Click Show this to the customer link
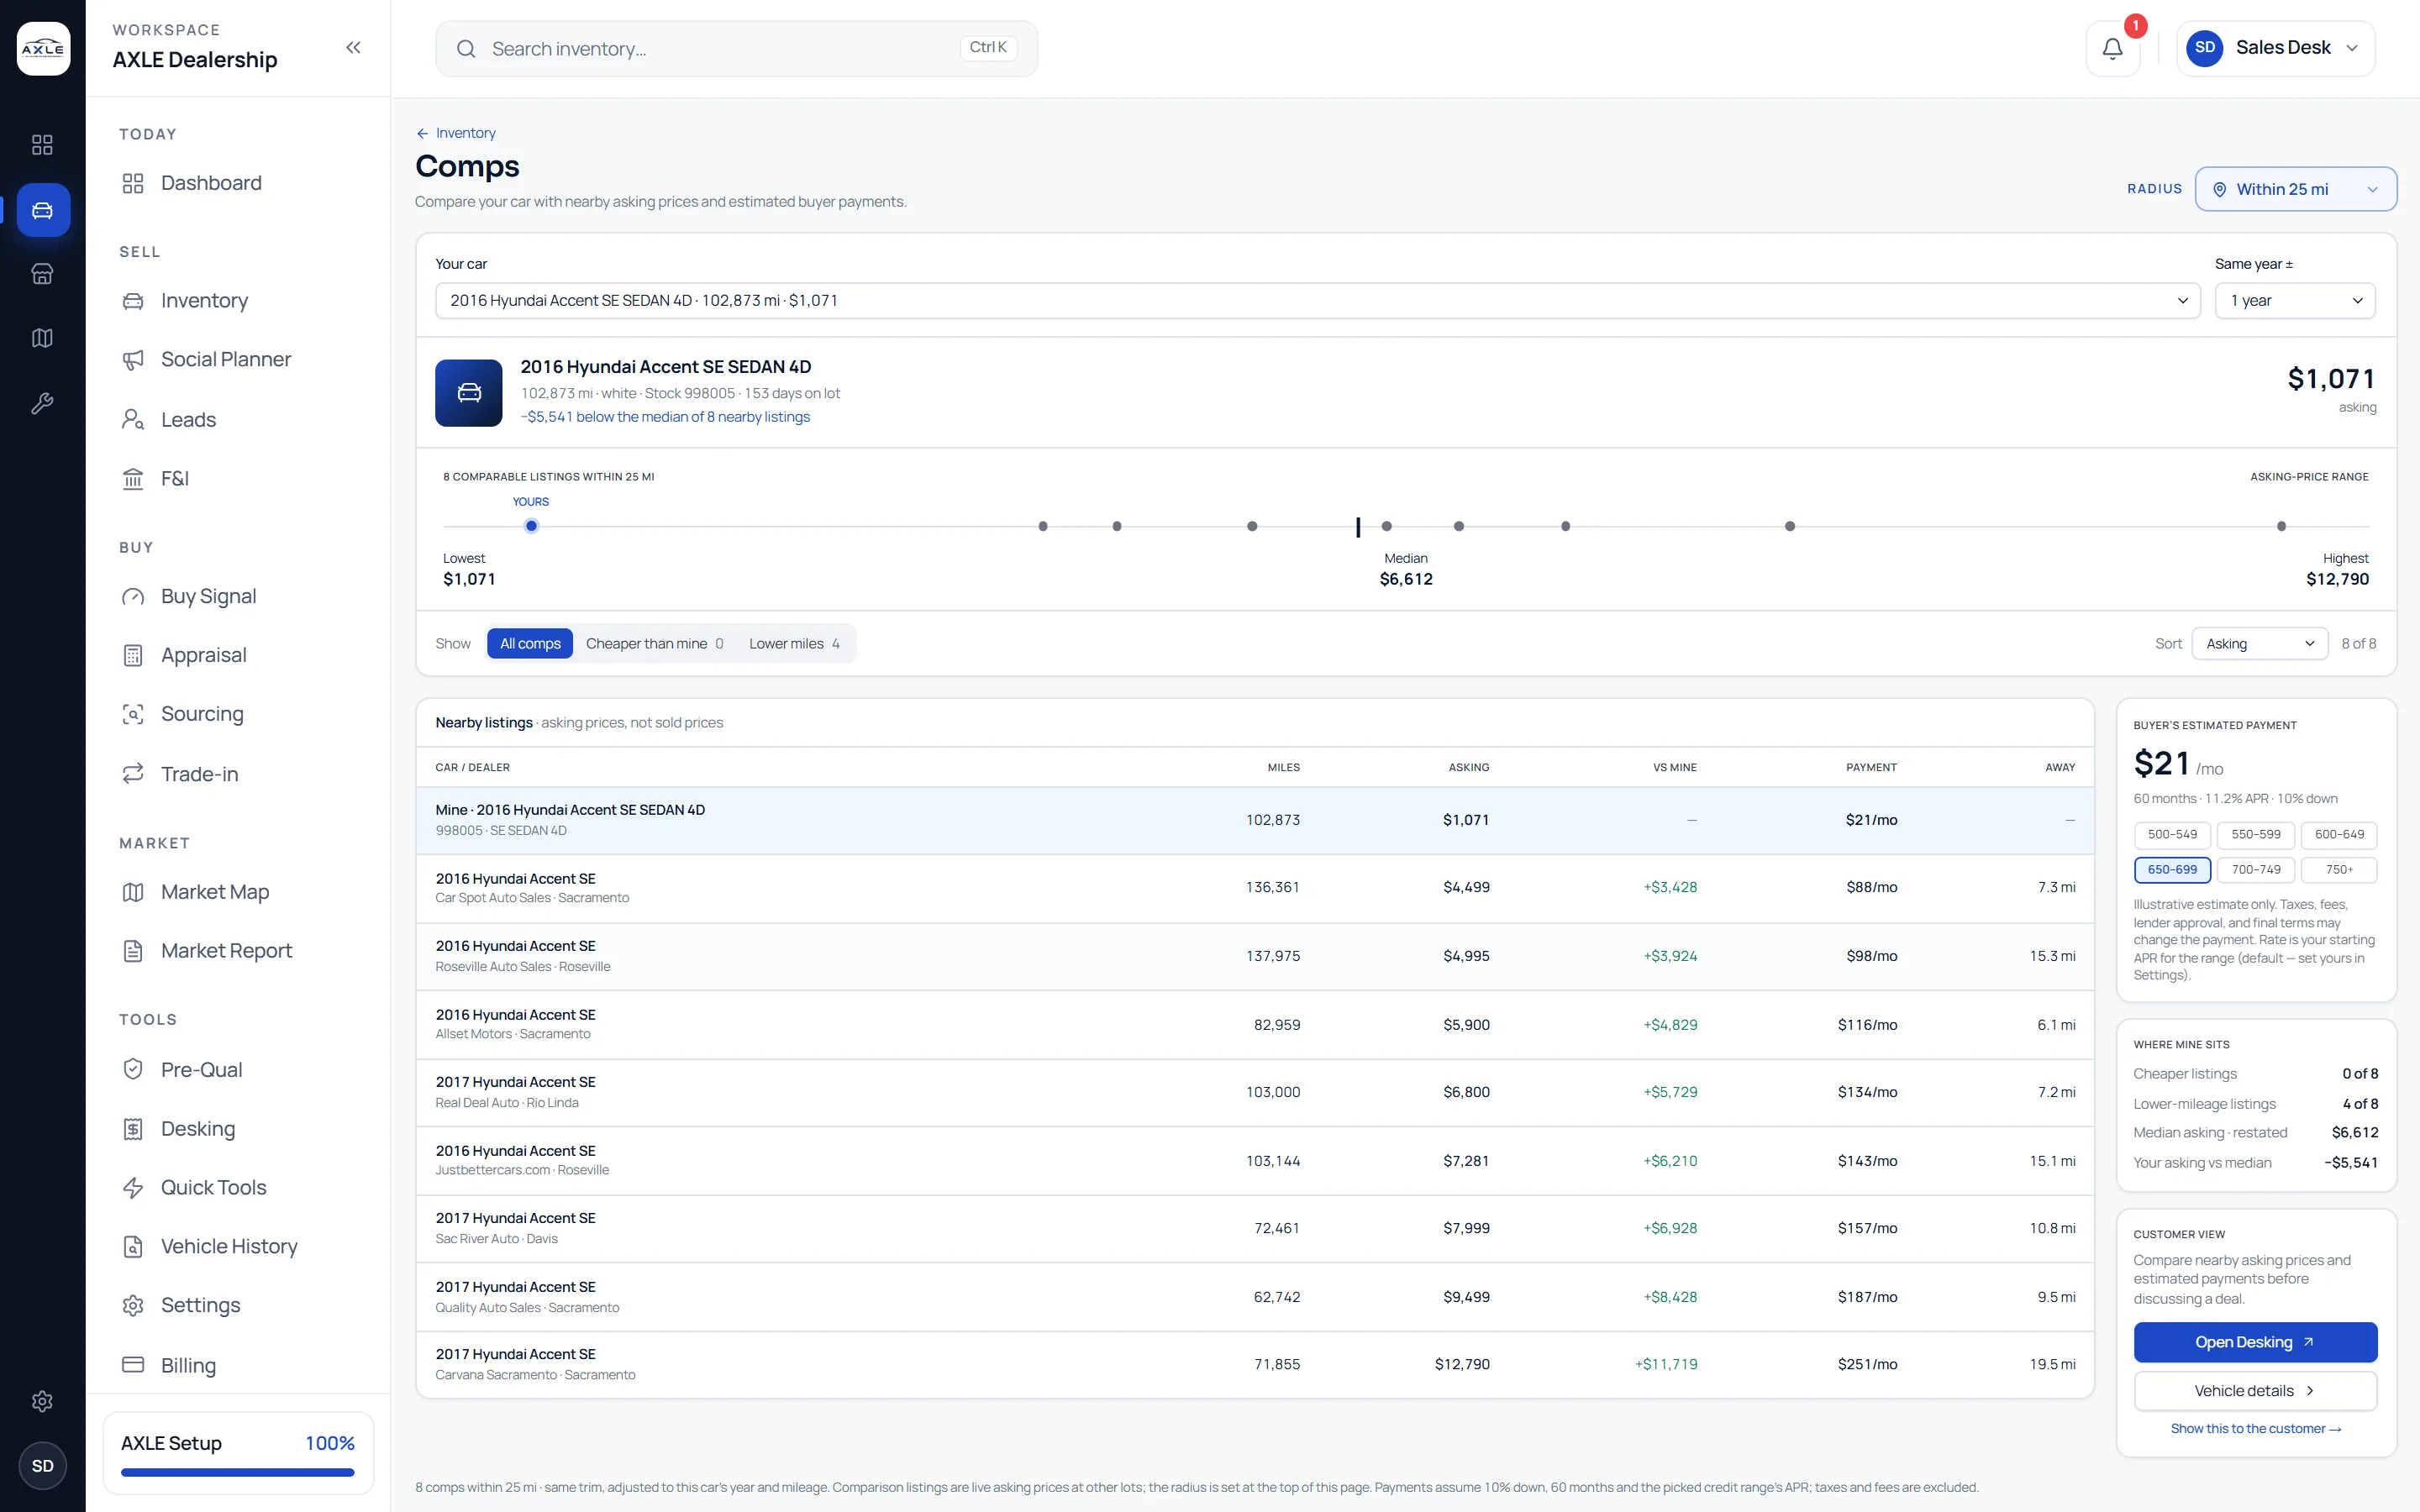 tap(2255, 1429)
